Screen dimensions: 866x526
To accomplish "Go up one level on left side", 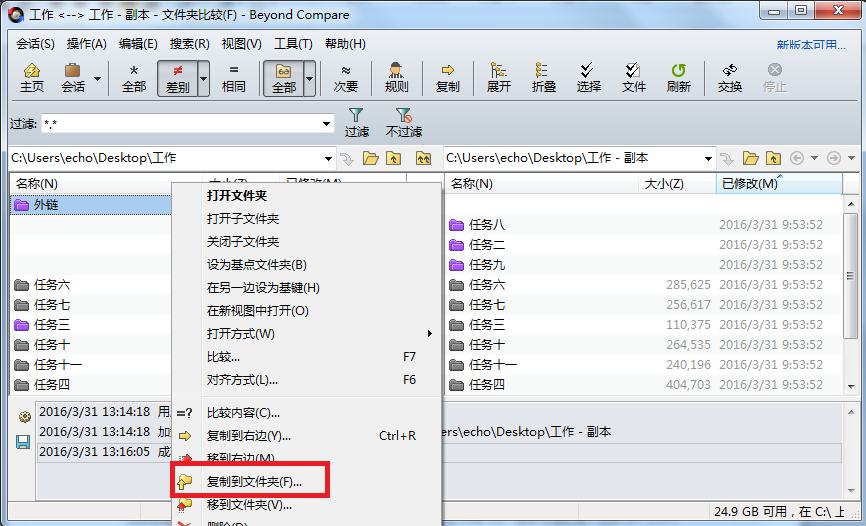I will 393,159.
